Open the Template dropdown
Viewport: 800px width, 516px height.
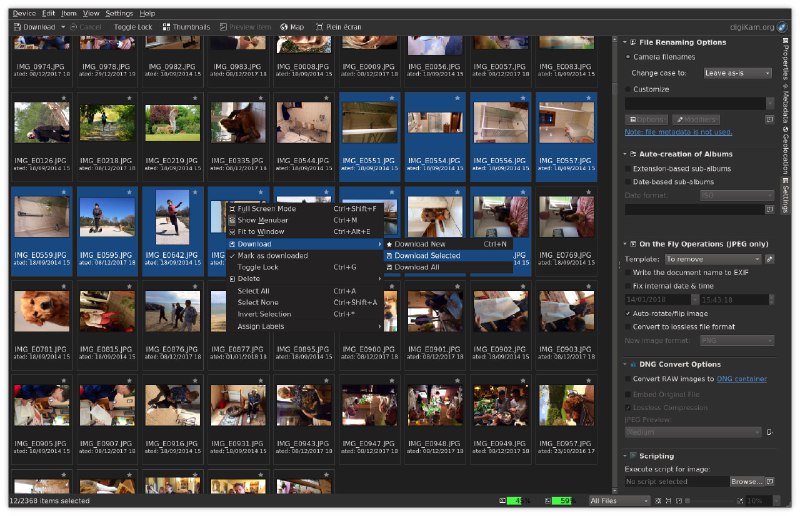711,259
